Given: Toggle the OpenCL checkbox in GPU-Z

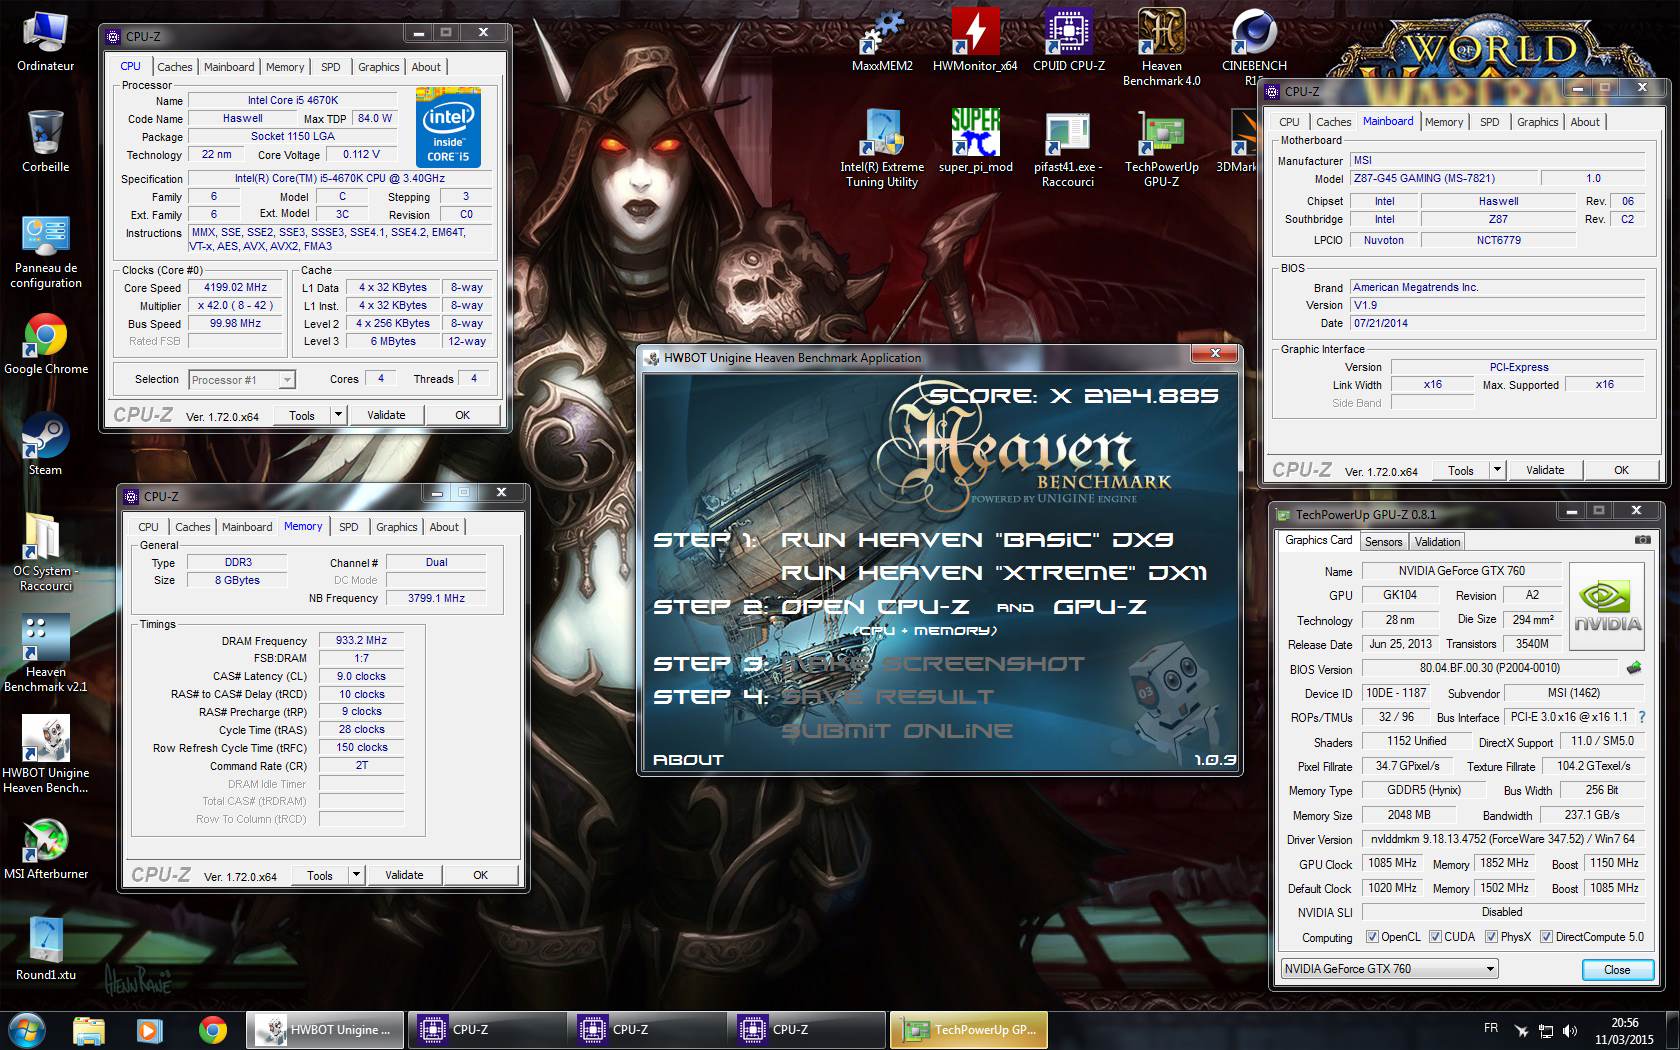Looking at the screenshot, I should pyautogui.click(x=1372, y=937).
